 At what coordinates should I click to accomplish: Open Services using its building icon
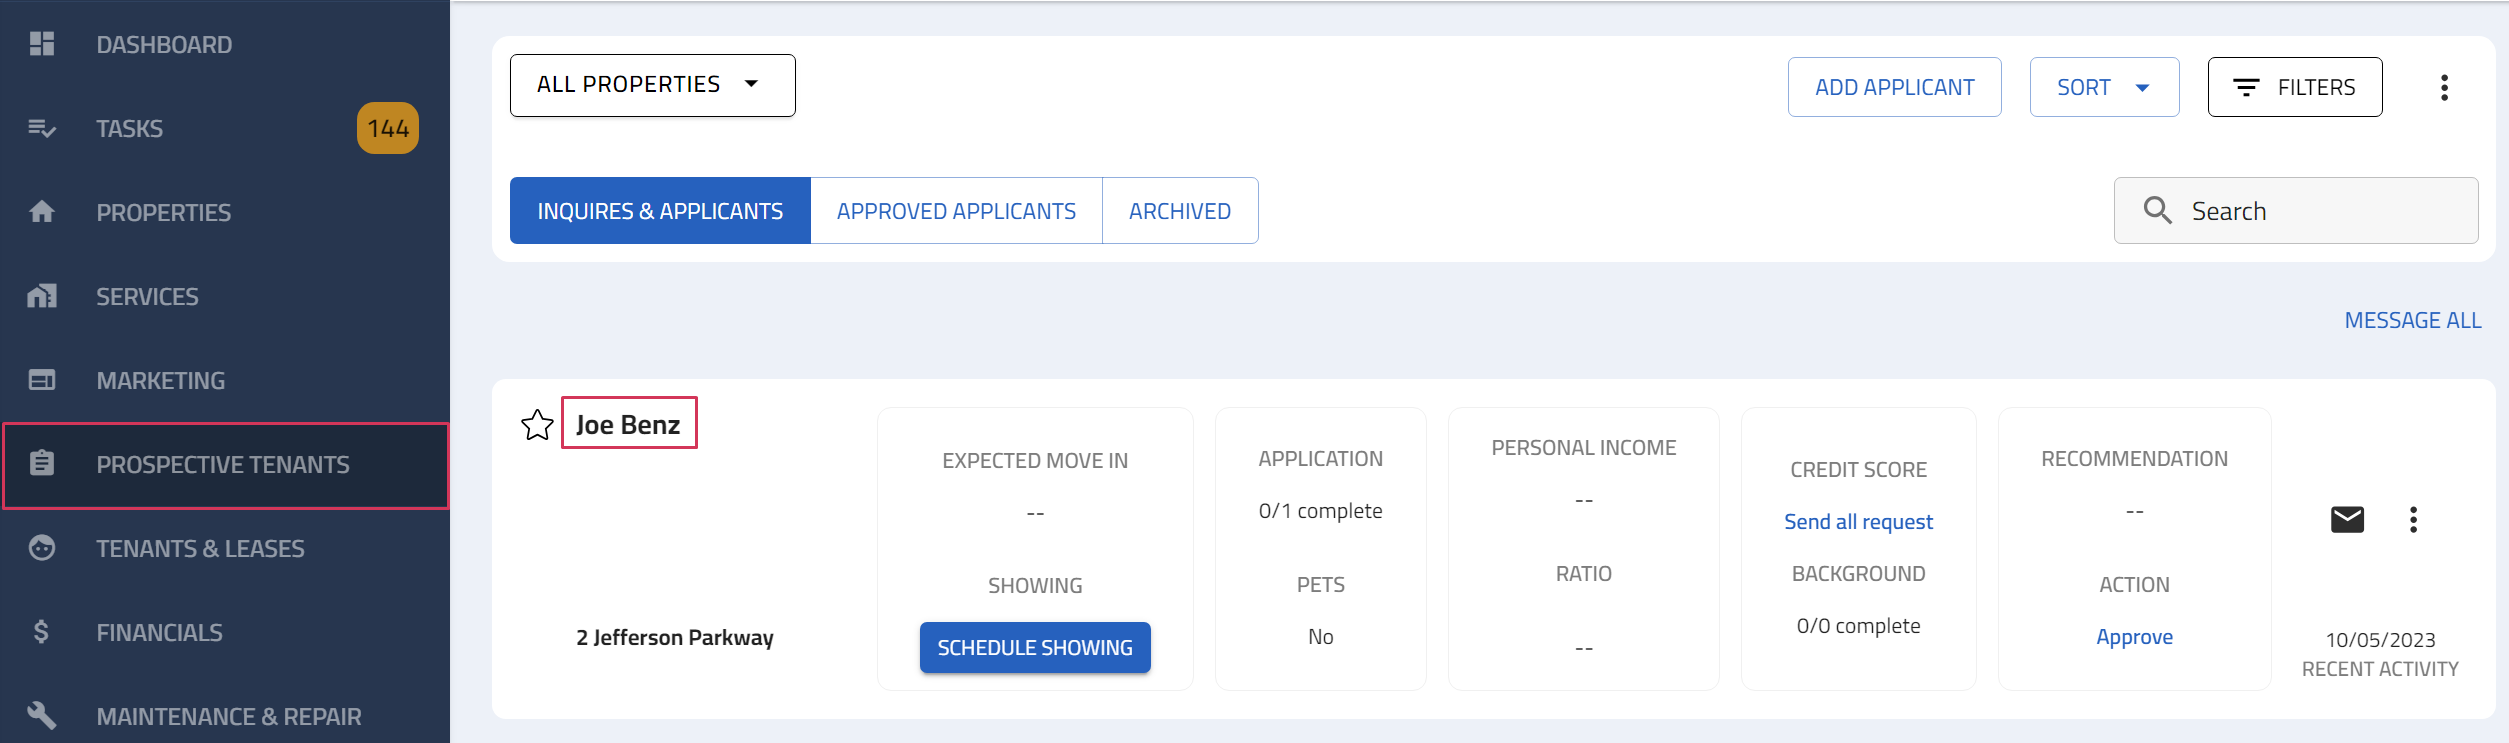click(42, 296)
